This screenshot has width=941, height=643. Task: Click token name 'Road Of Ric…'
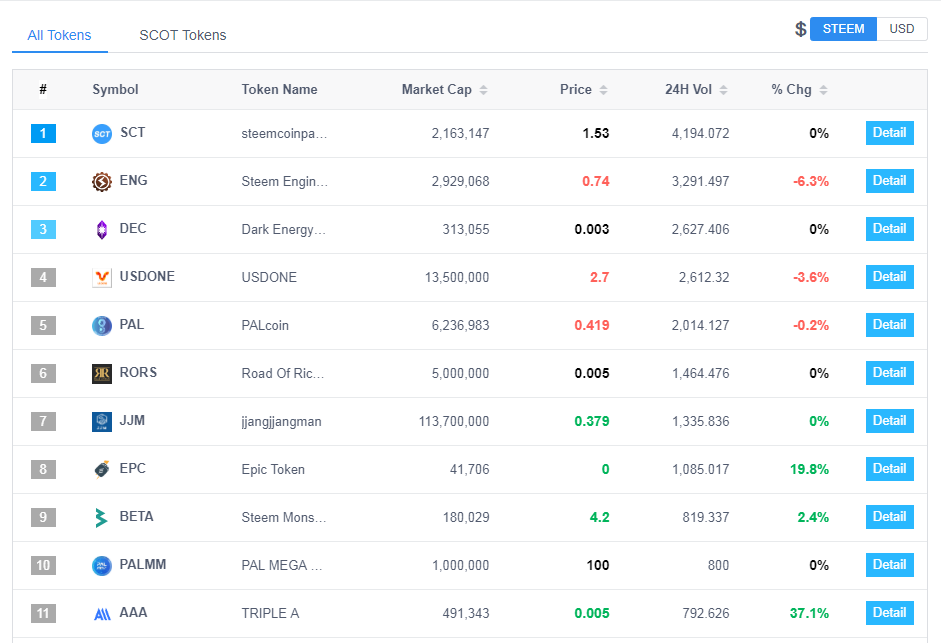click(283, 373)
